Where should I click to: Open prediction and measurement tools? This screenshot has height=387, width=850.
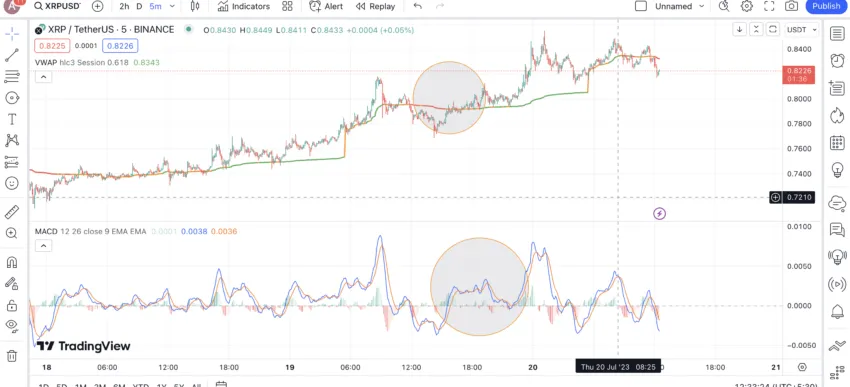click(12, 162)
